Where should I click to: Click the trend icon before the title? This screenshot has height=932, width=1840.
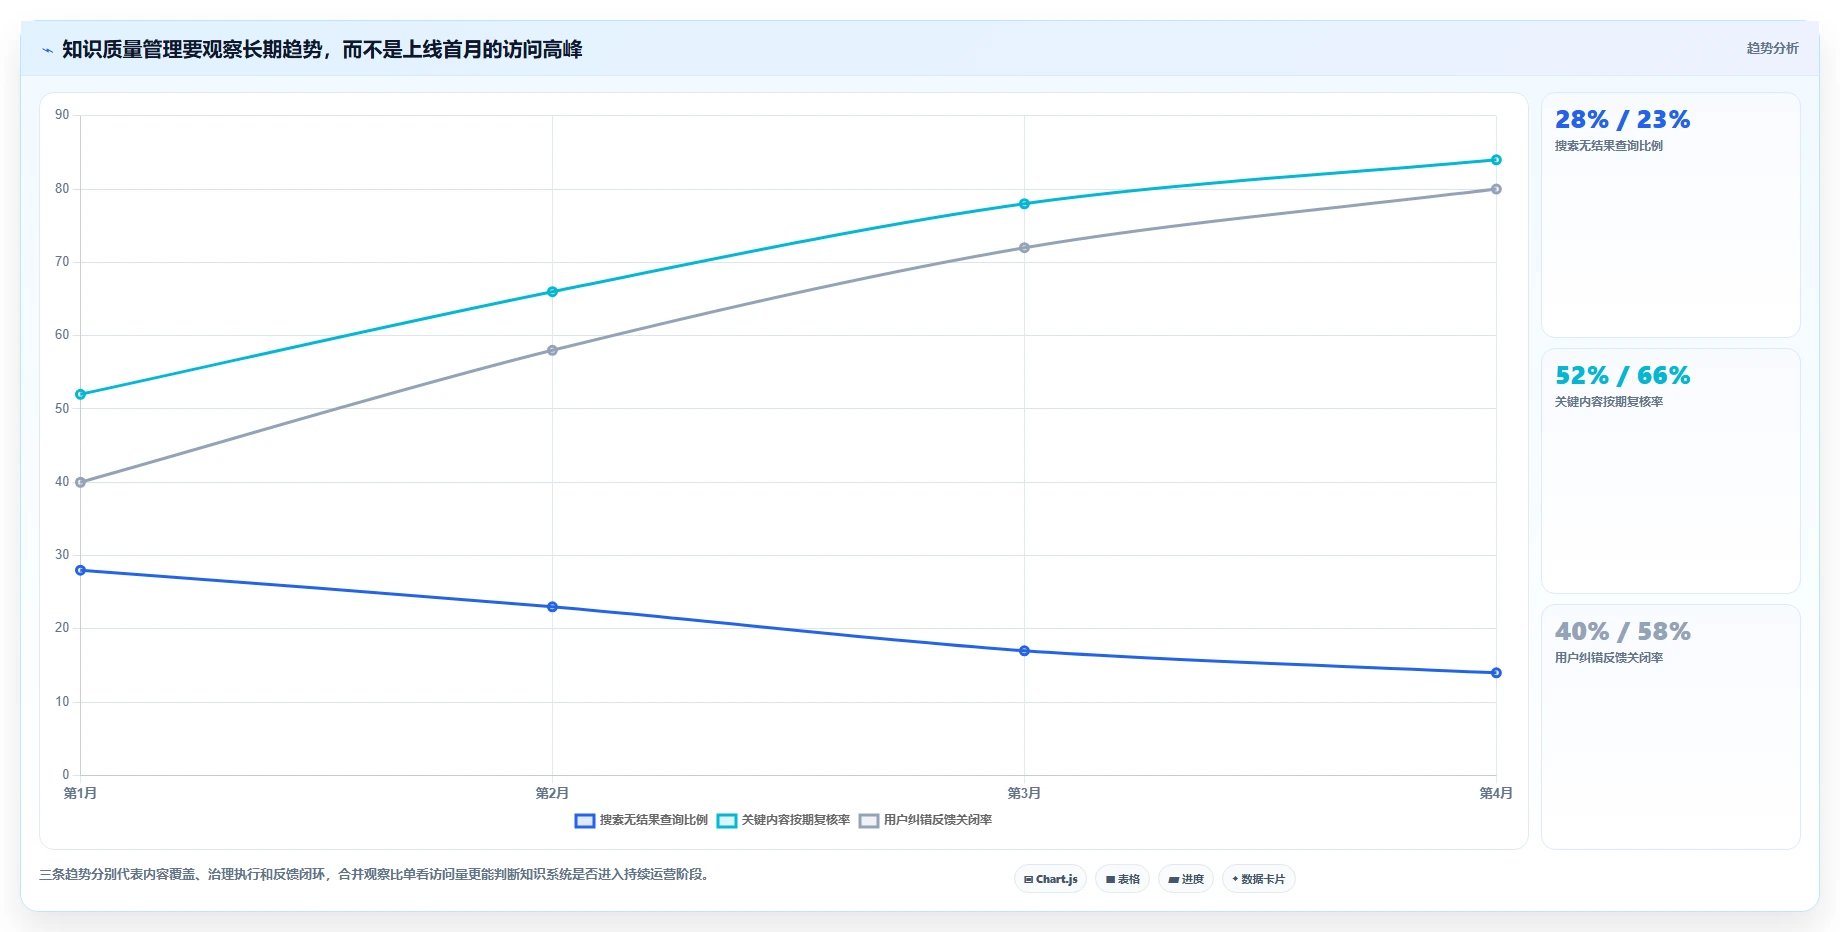47,50
